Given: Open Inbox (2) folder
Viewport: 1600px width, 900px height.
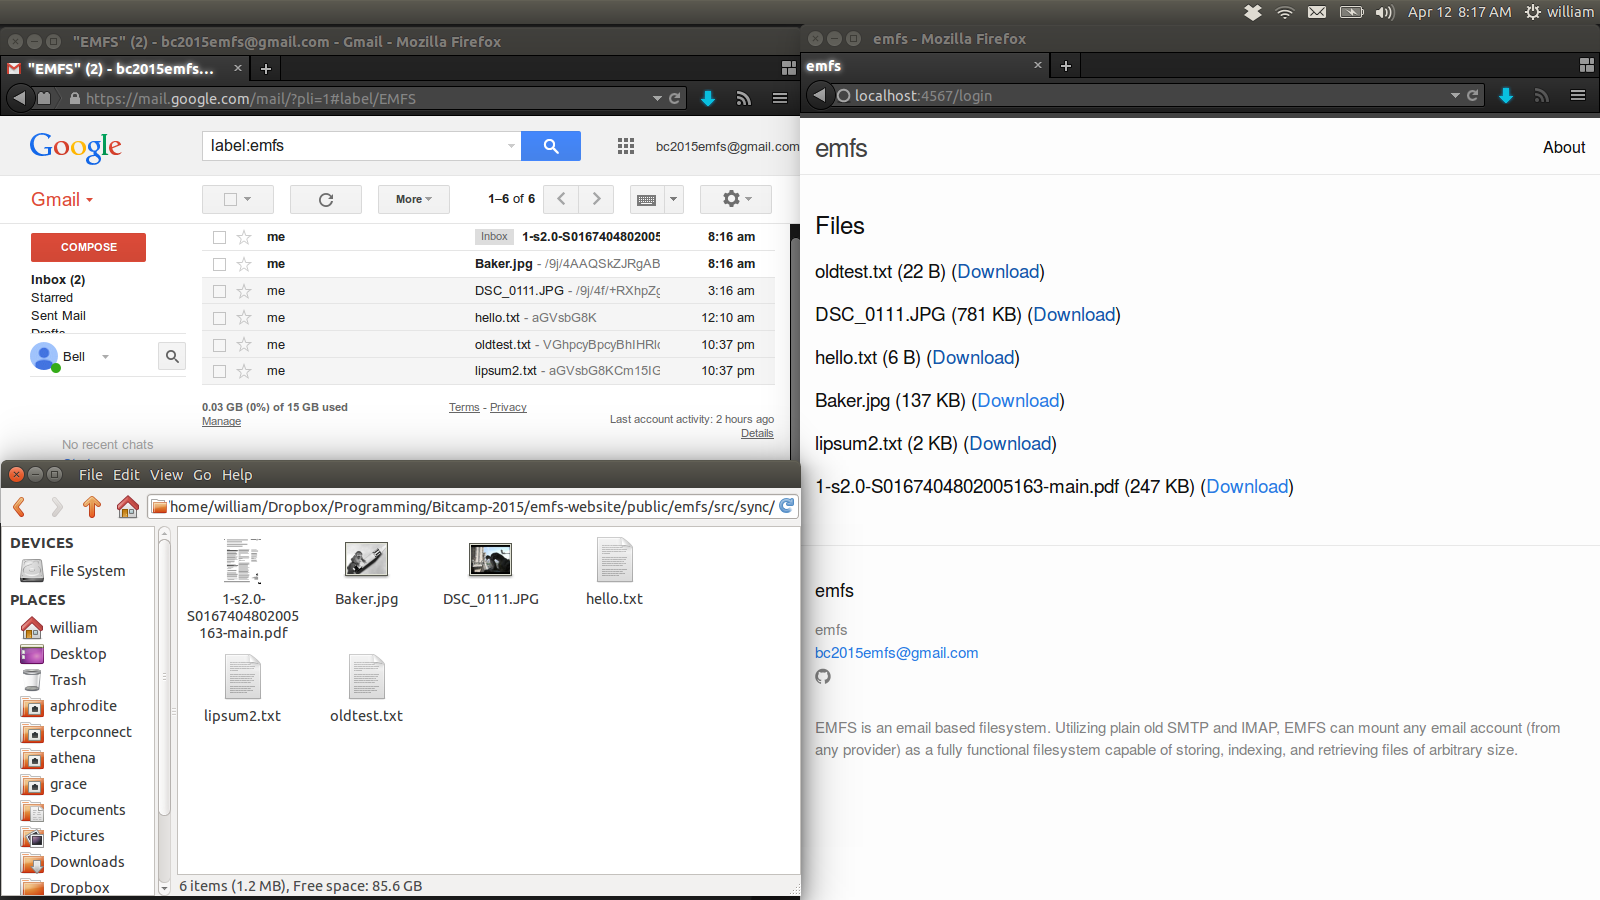Looking at the screenshot, I should (x=58, y=280).
